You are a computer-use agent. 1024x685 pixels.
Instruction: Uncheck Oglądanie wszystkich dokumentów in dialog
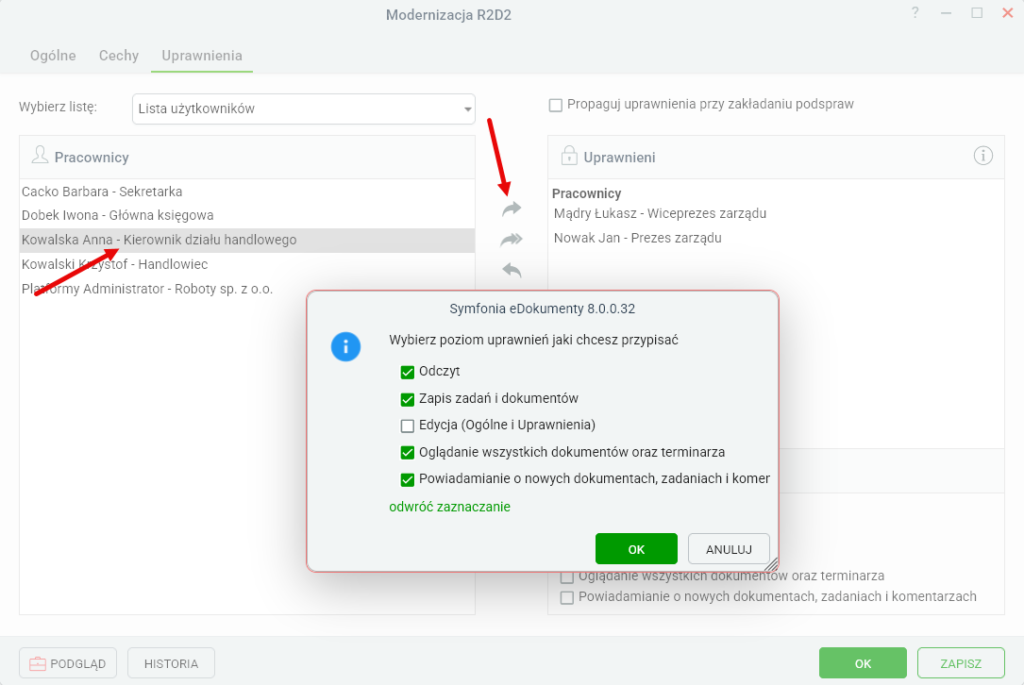[x=407, y=453]
